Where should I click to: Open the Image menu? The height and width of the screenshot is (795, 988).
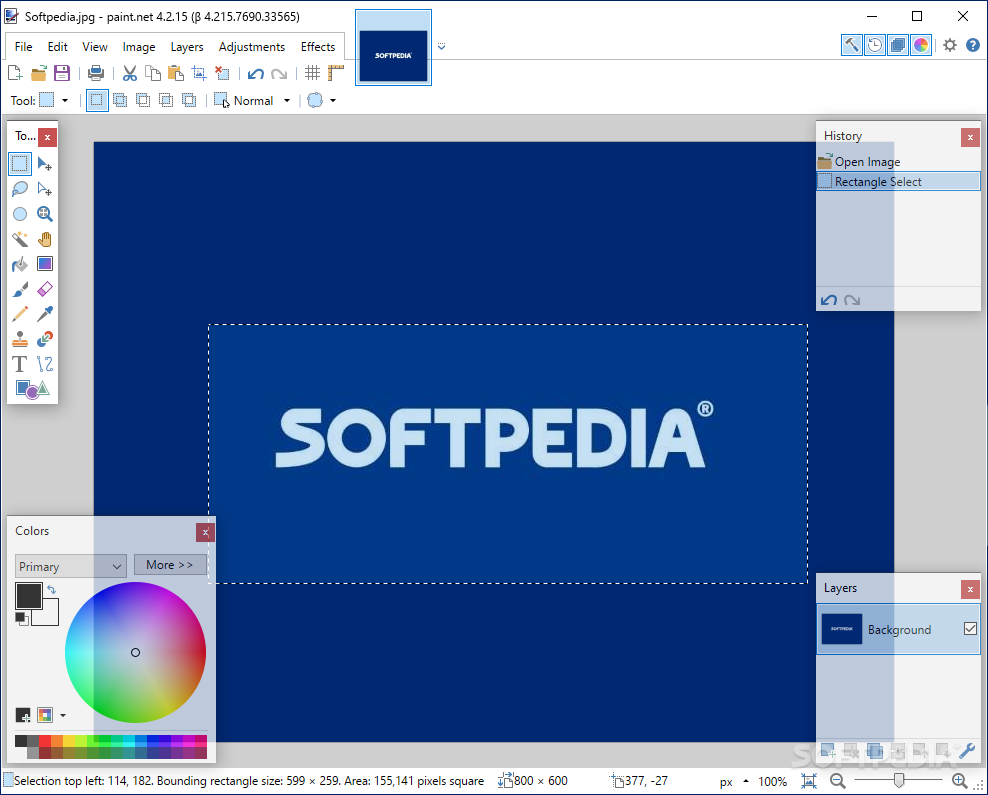coord(139,47)
